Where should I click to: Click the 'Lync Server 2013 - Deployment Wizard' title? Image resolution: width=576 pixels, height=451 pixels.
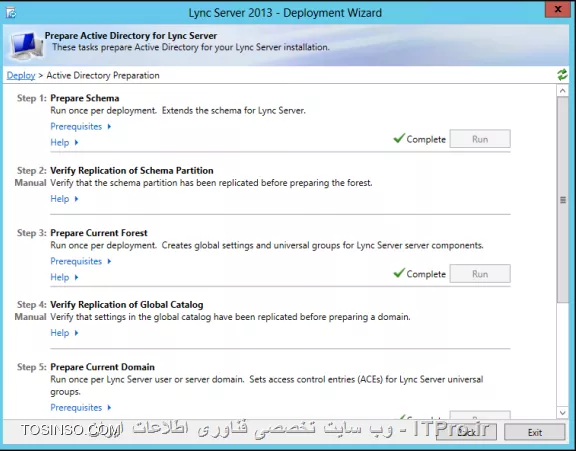tap(285, 13)
